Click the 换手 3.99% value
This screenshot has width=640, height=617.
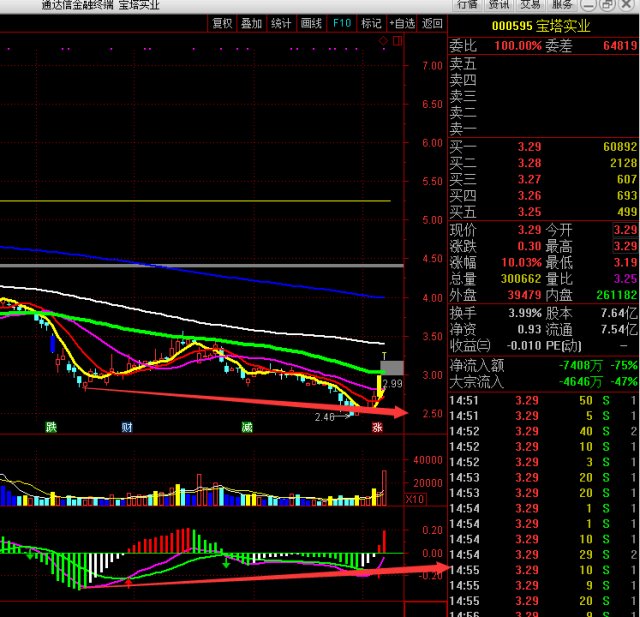pos(525,313)
